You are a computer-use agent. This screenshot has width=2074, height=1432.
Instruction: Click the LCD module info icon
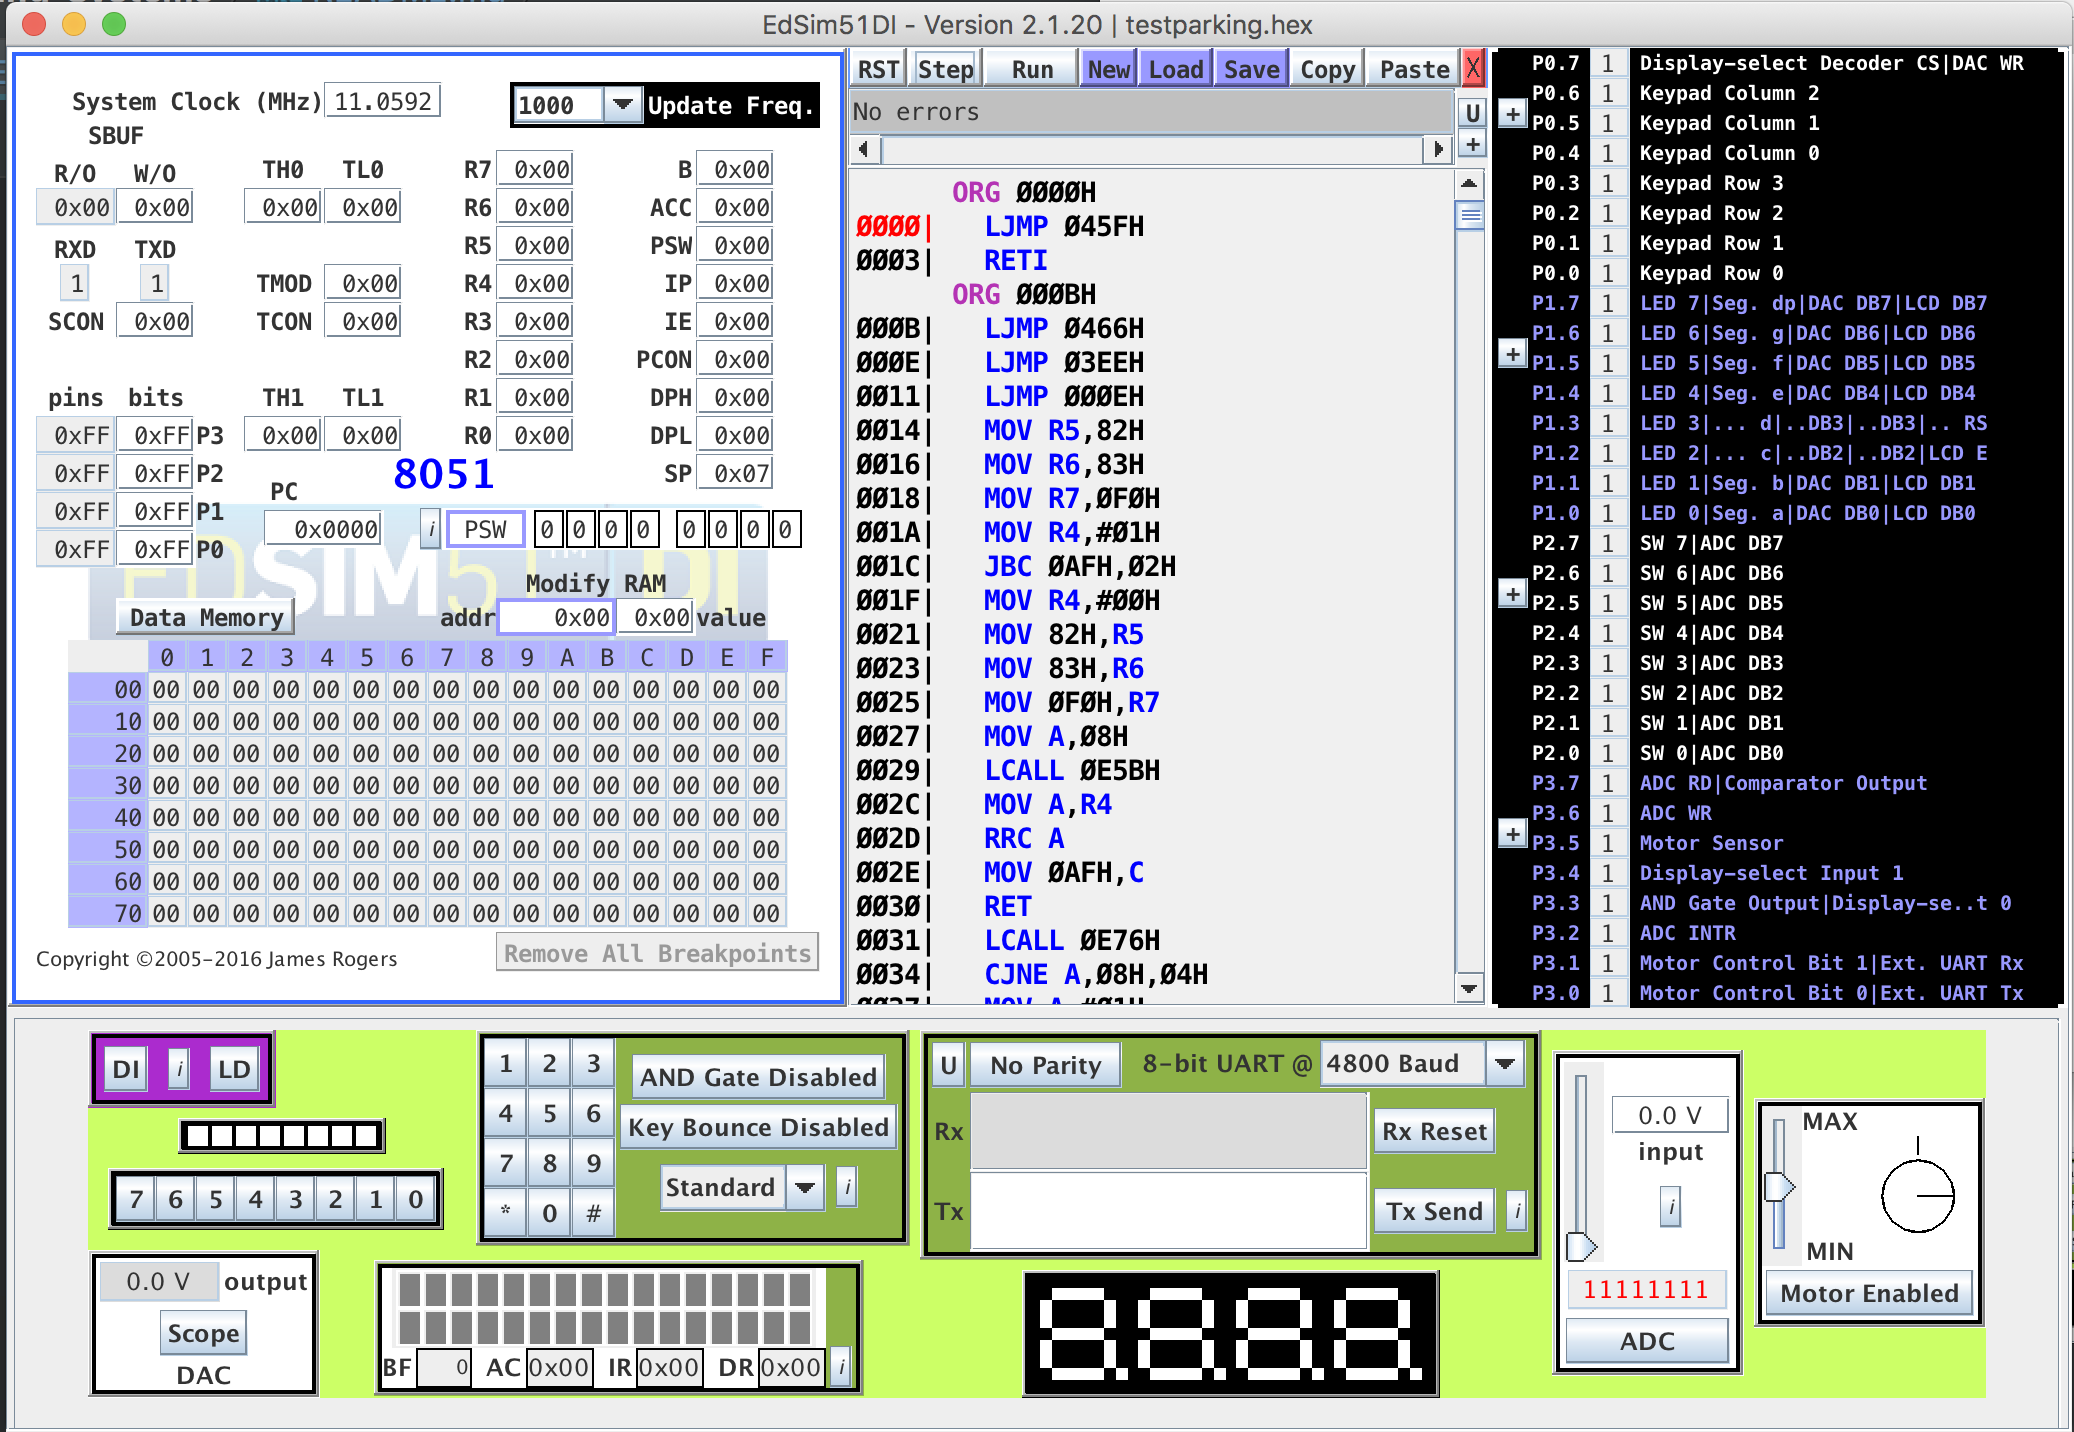(842, 1367)
